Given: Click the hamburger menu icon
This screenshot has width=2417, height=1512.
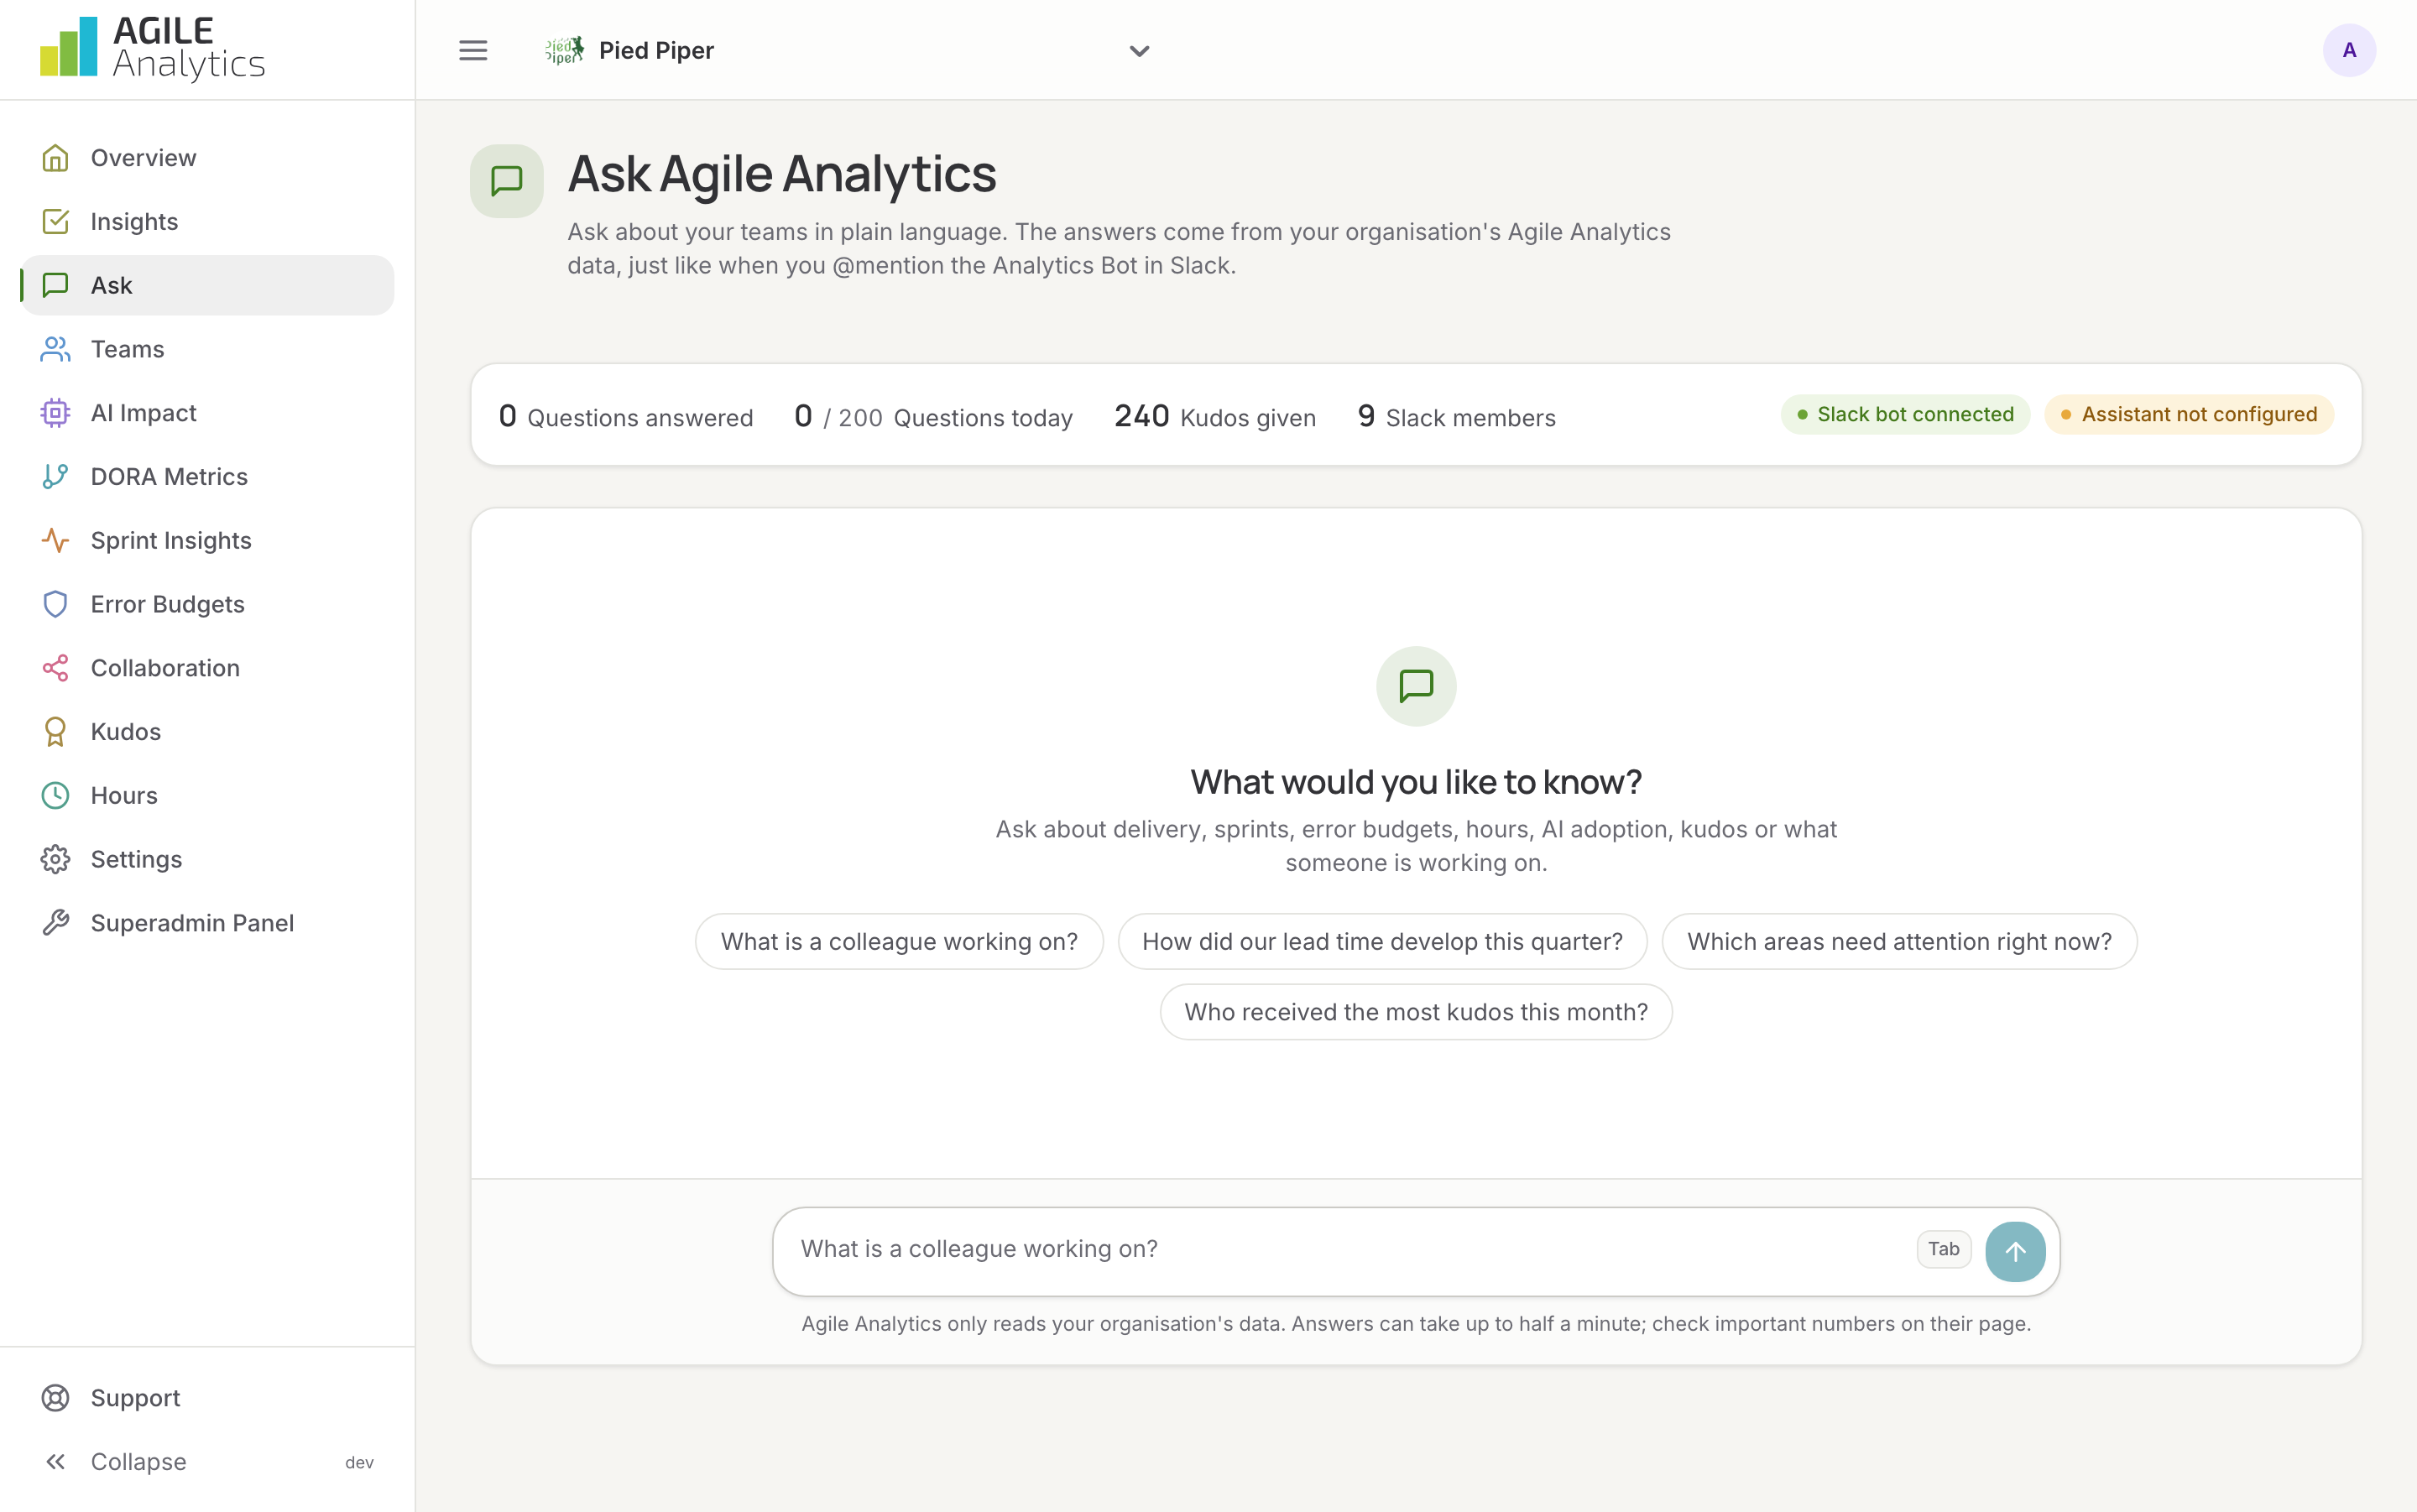Looking at the screenshot, I should [x=473, y=50].
